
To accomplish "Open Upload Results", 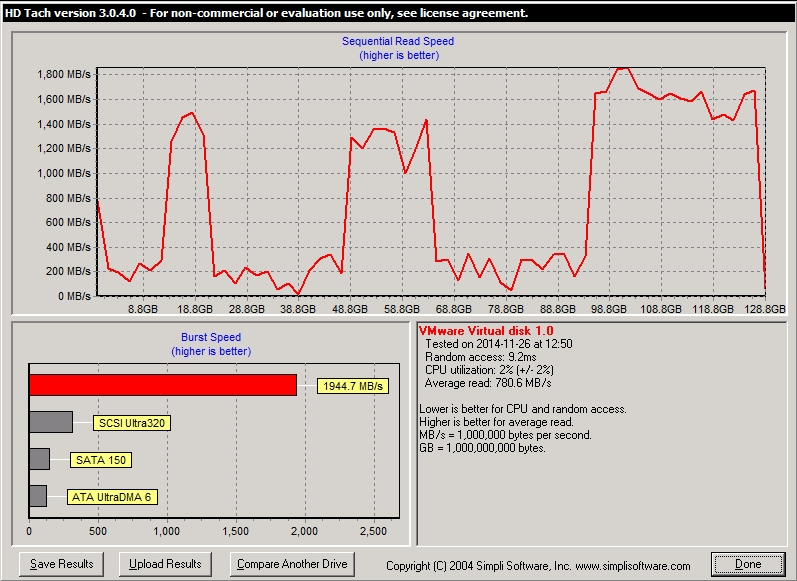I will click(x=165, y=564).
